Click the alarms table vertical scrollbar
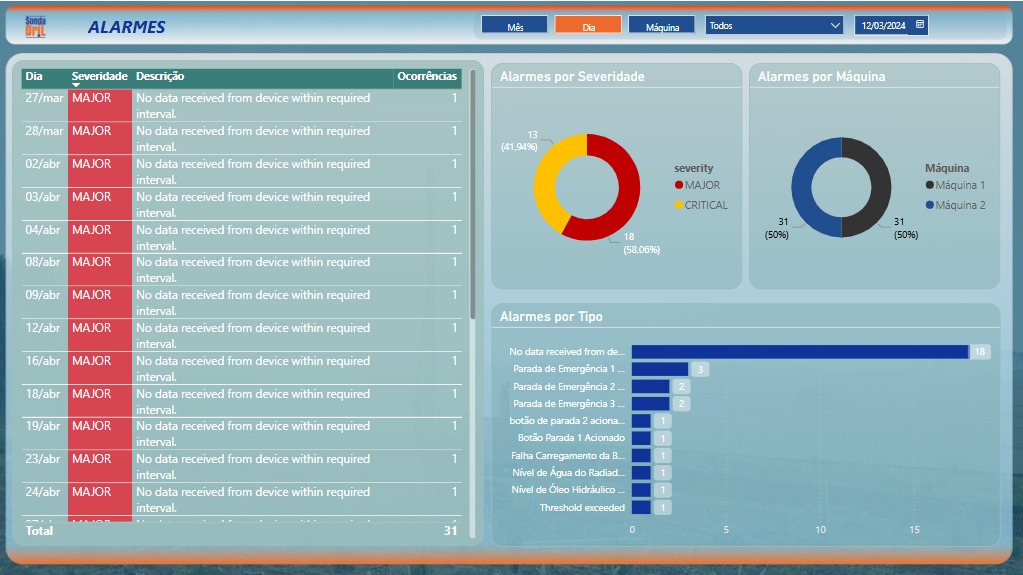 point(473,196)
